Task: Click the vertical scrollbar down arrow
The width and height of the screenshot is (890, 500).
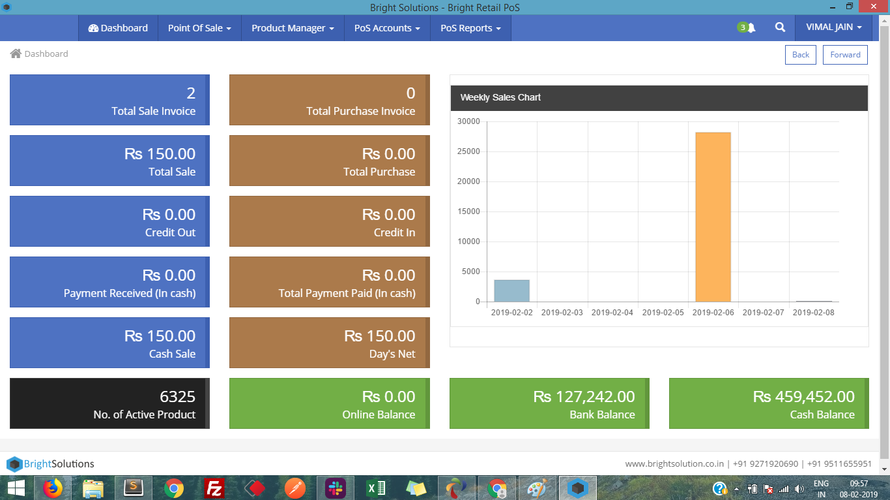Action: point(884,469)
